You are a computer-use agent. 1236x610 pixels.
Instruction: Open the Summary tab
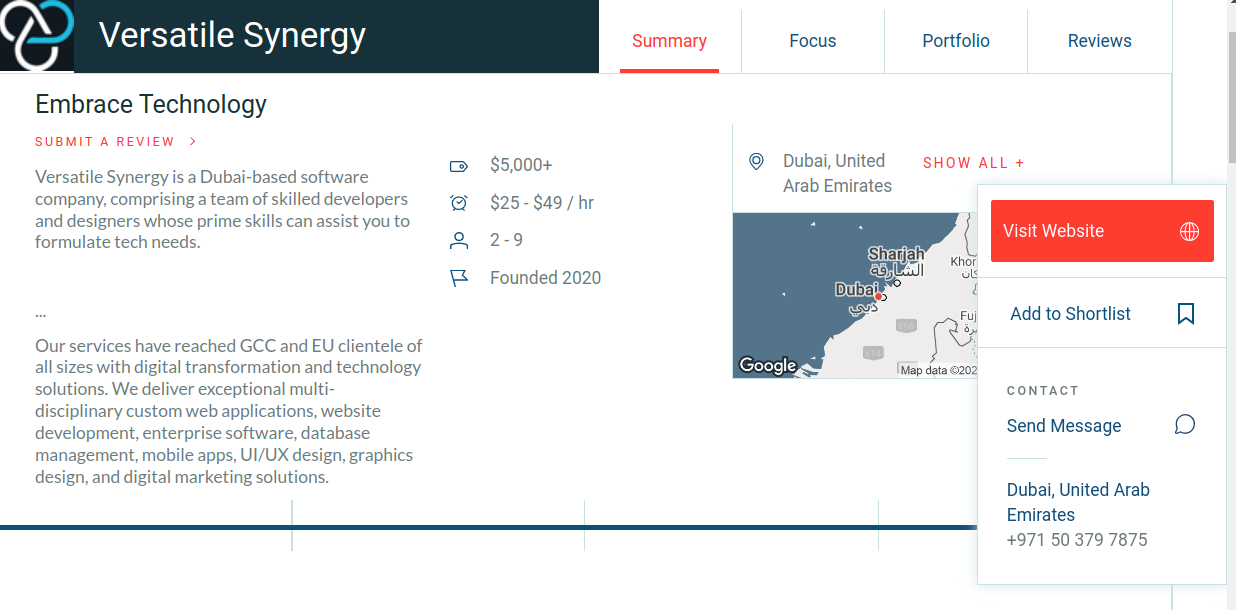click(669, 41)
